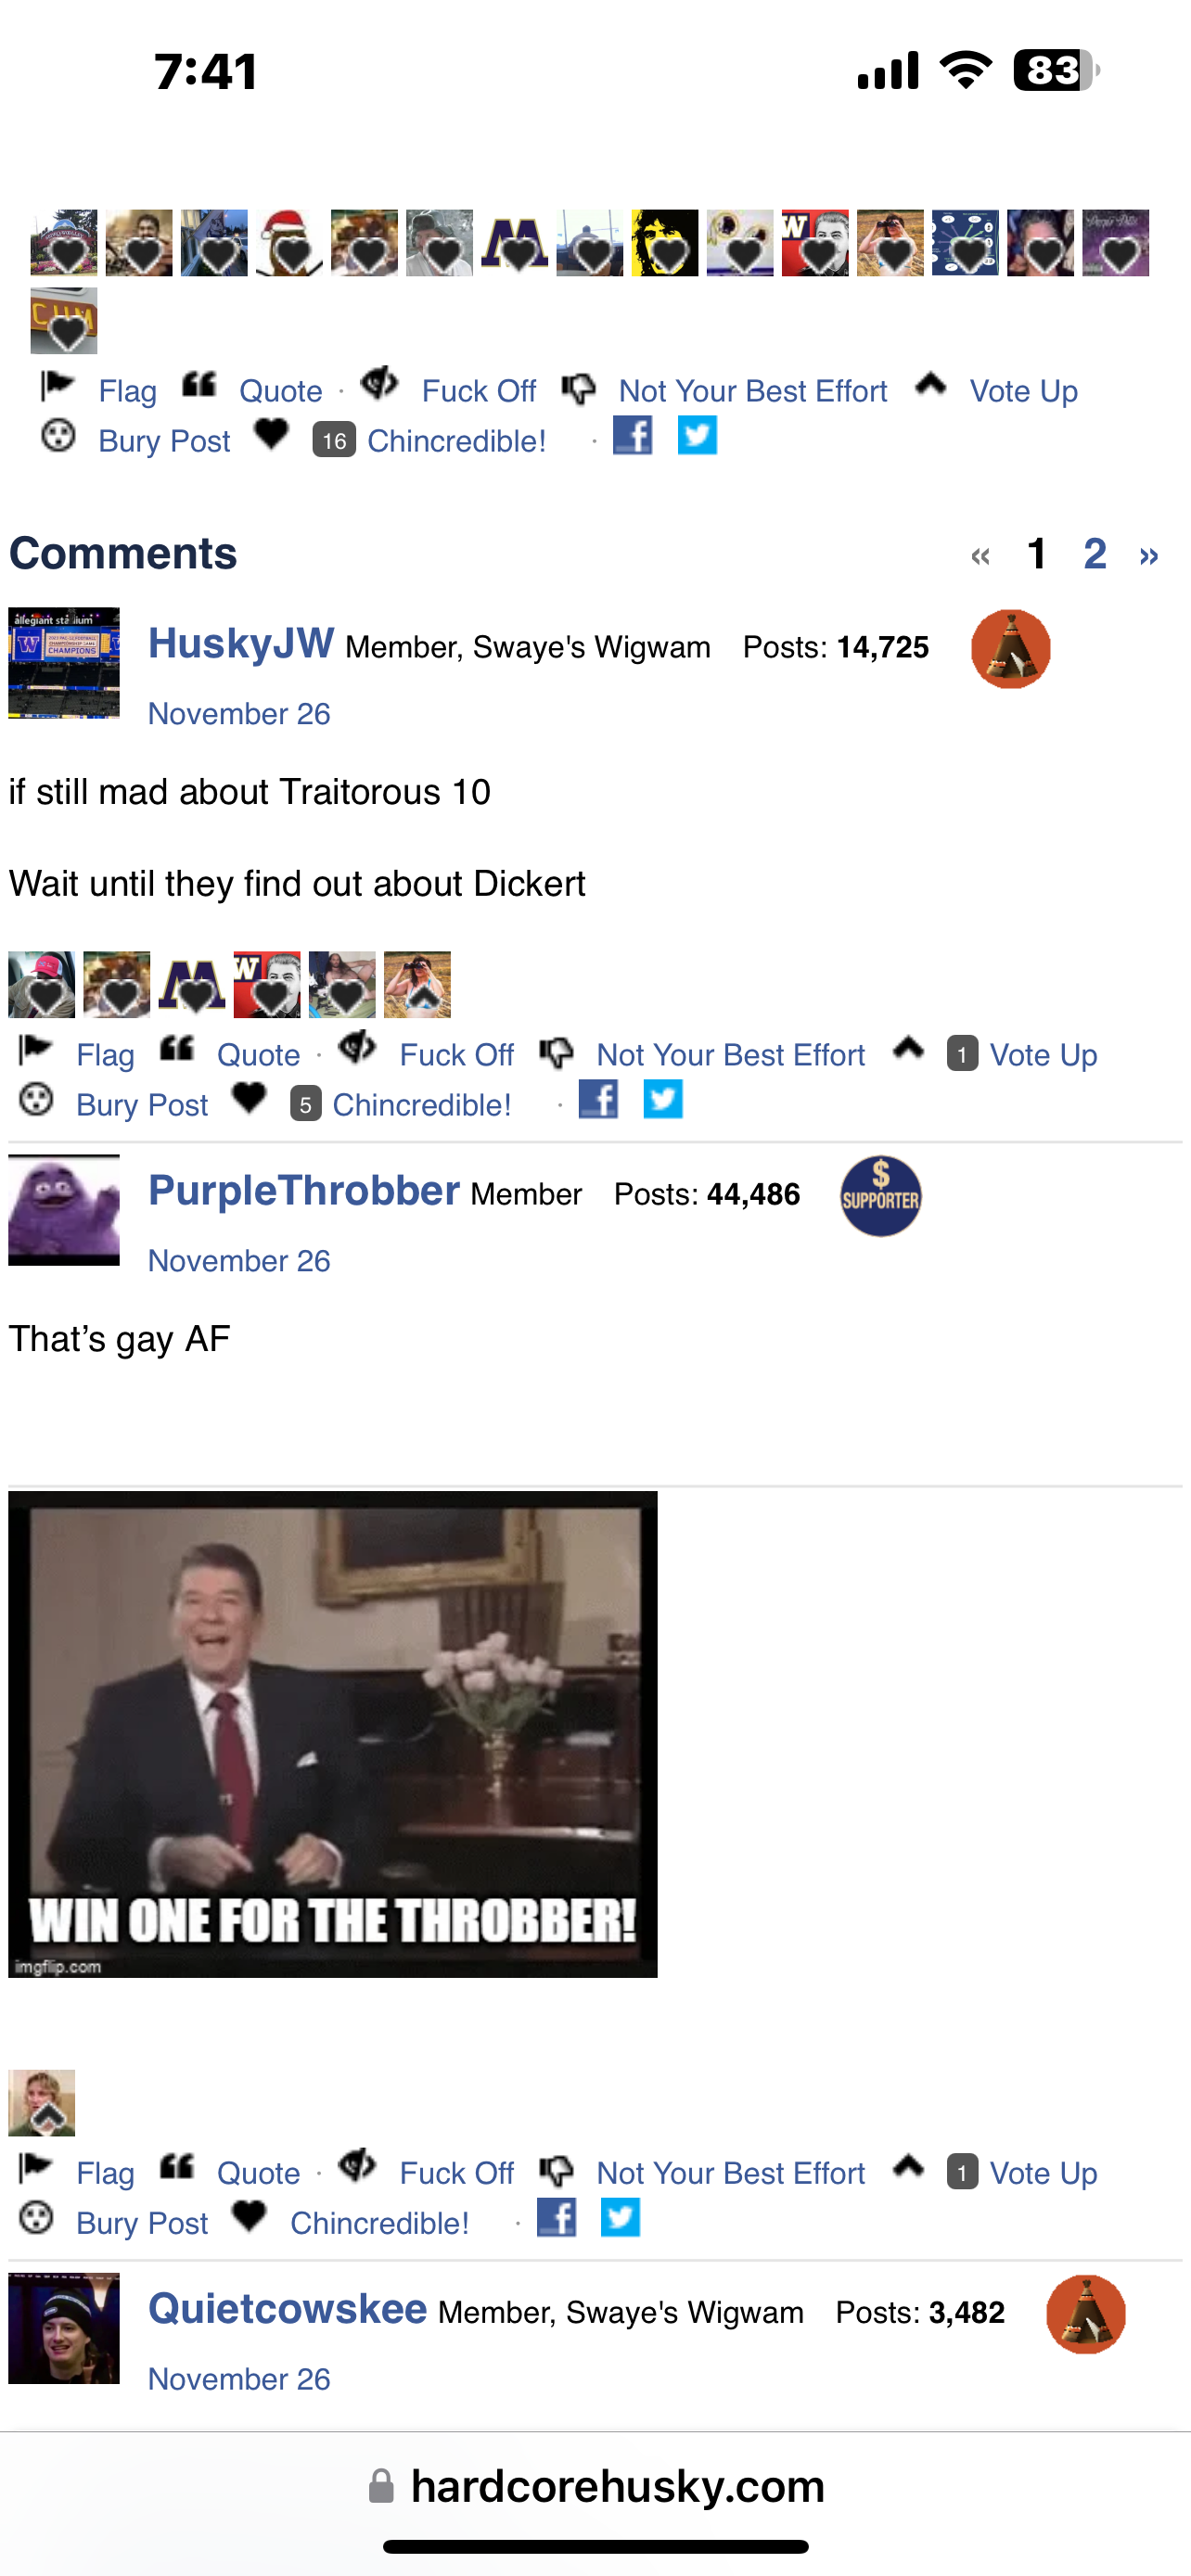The width and height of the screenshot is (1191, 2576).
Task: Choose Fuck Off on PurpleThrobber's comment
Action: (x=456, y=2172)
